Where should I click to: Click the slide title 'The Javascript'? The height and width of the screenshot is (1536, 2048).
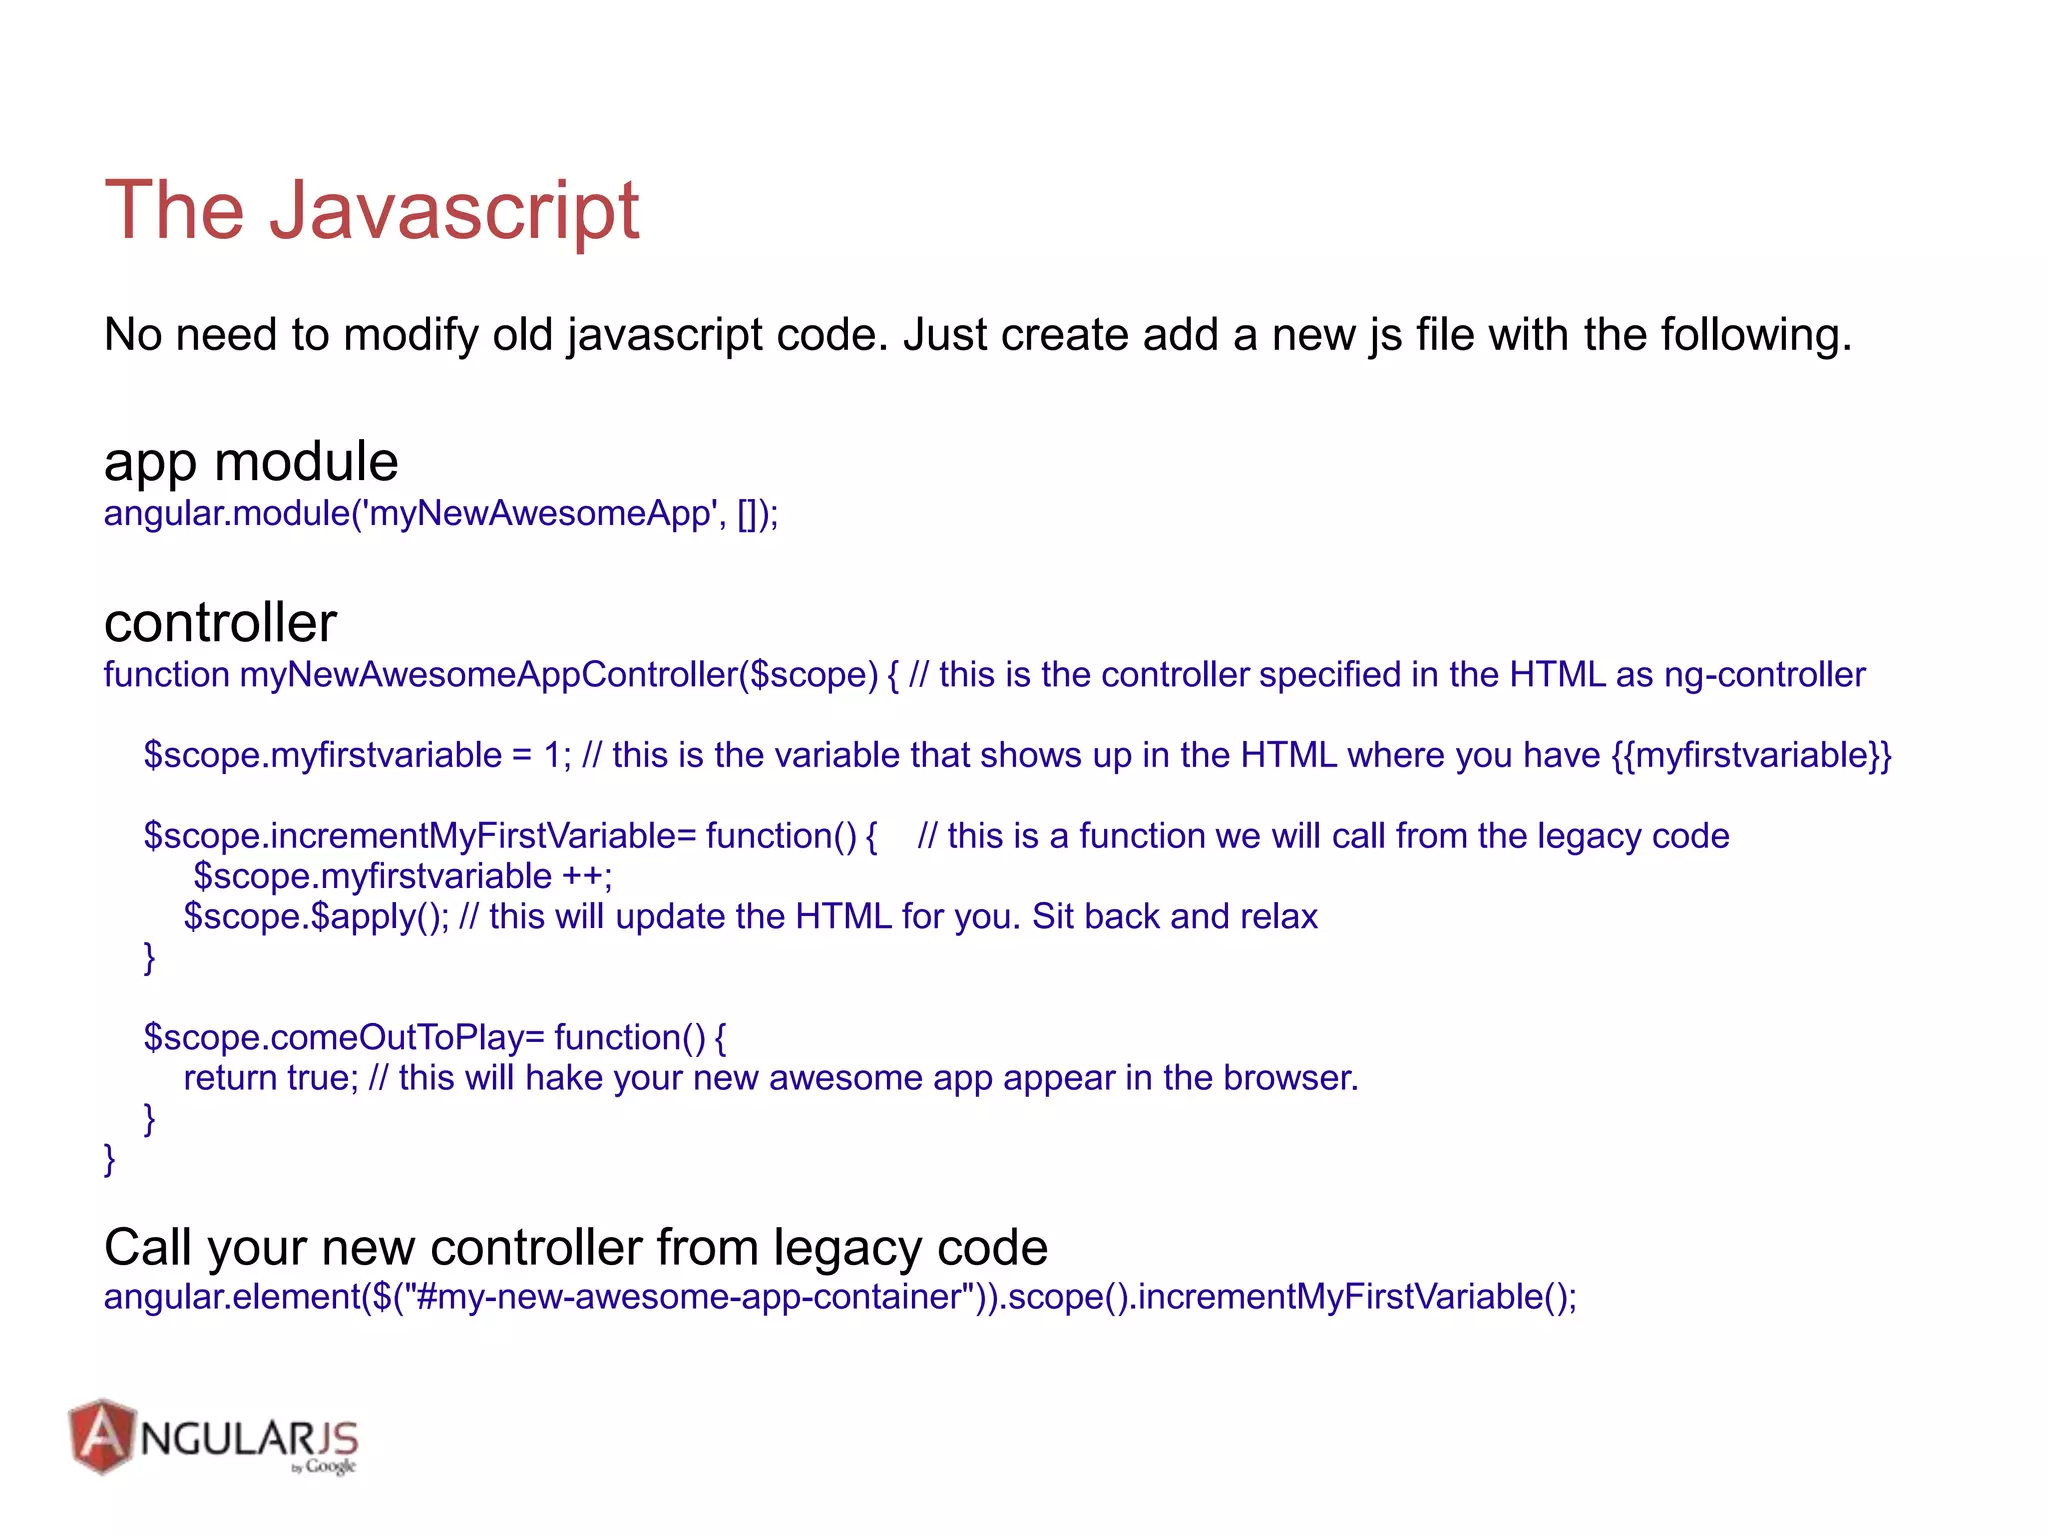[x=372, y=210]
